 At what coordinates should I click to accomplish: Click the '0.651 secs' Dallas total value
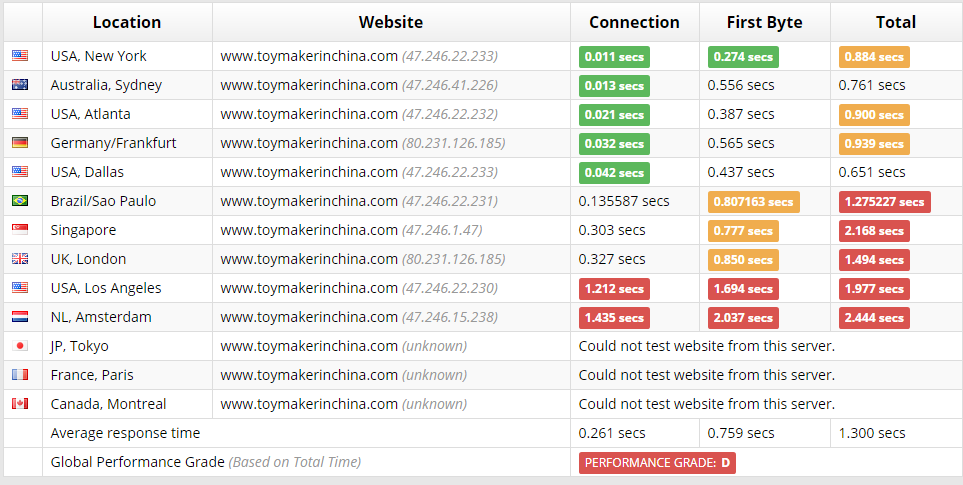pyautogui.click(x=871, y=172)
